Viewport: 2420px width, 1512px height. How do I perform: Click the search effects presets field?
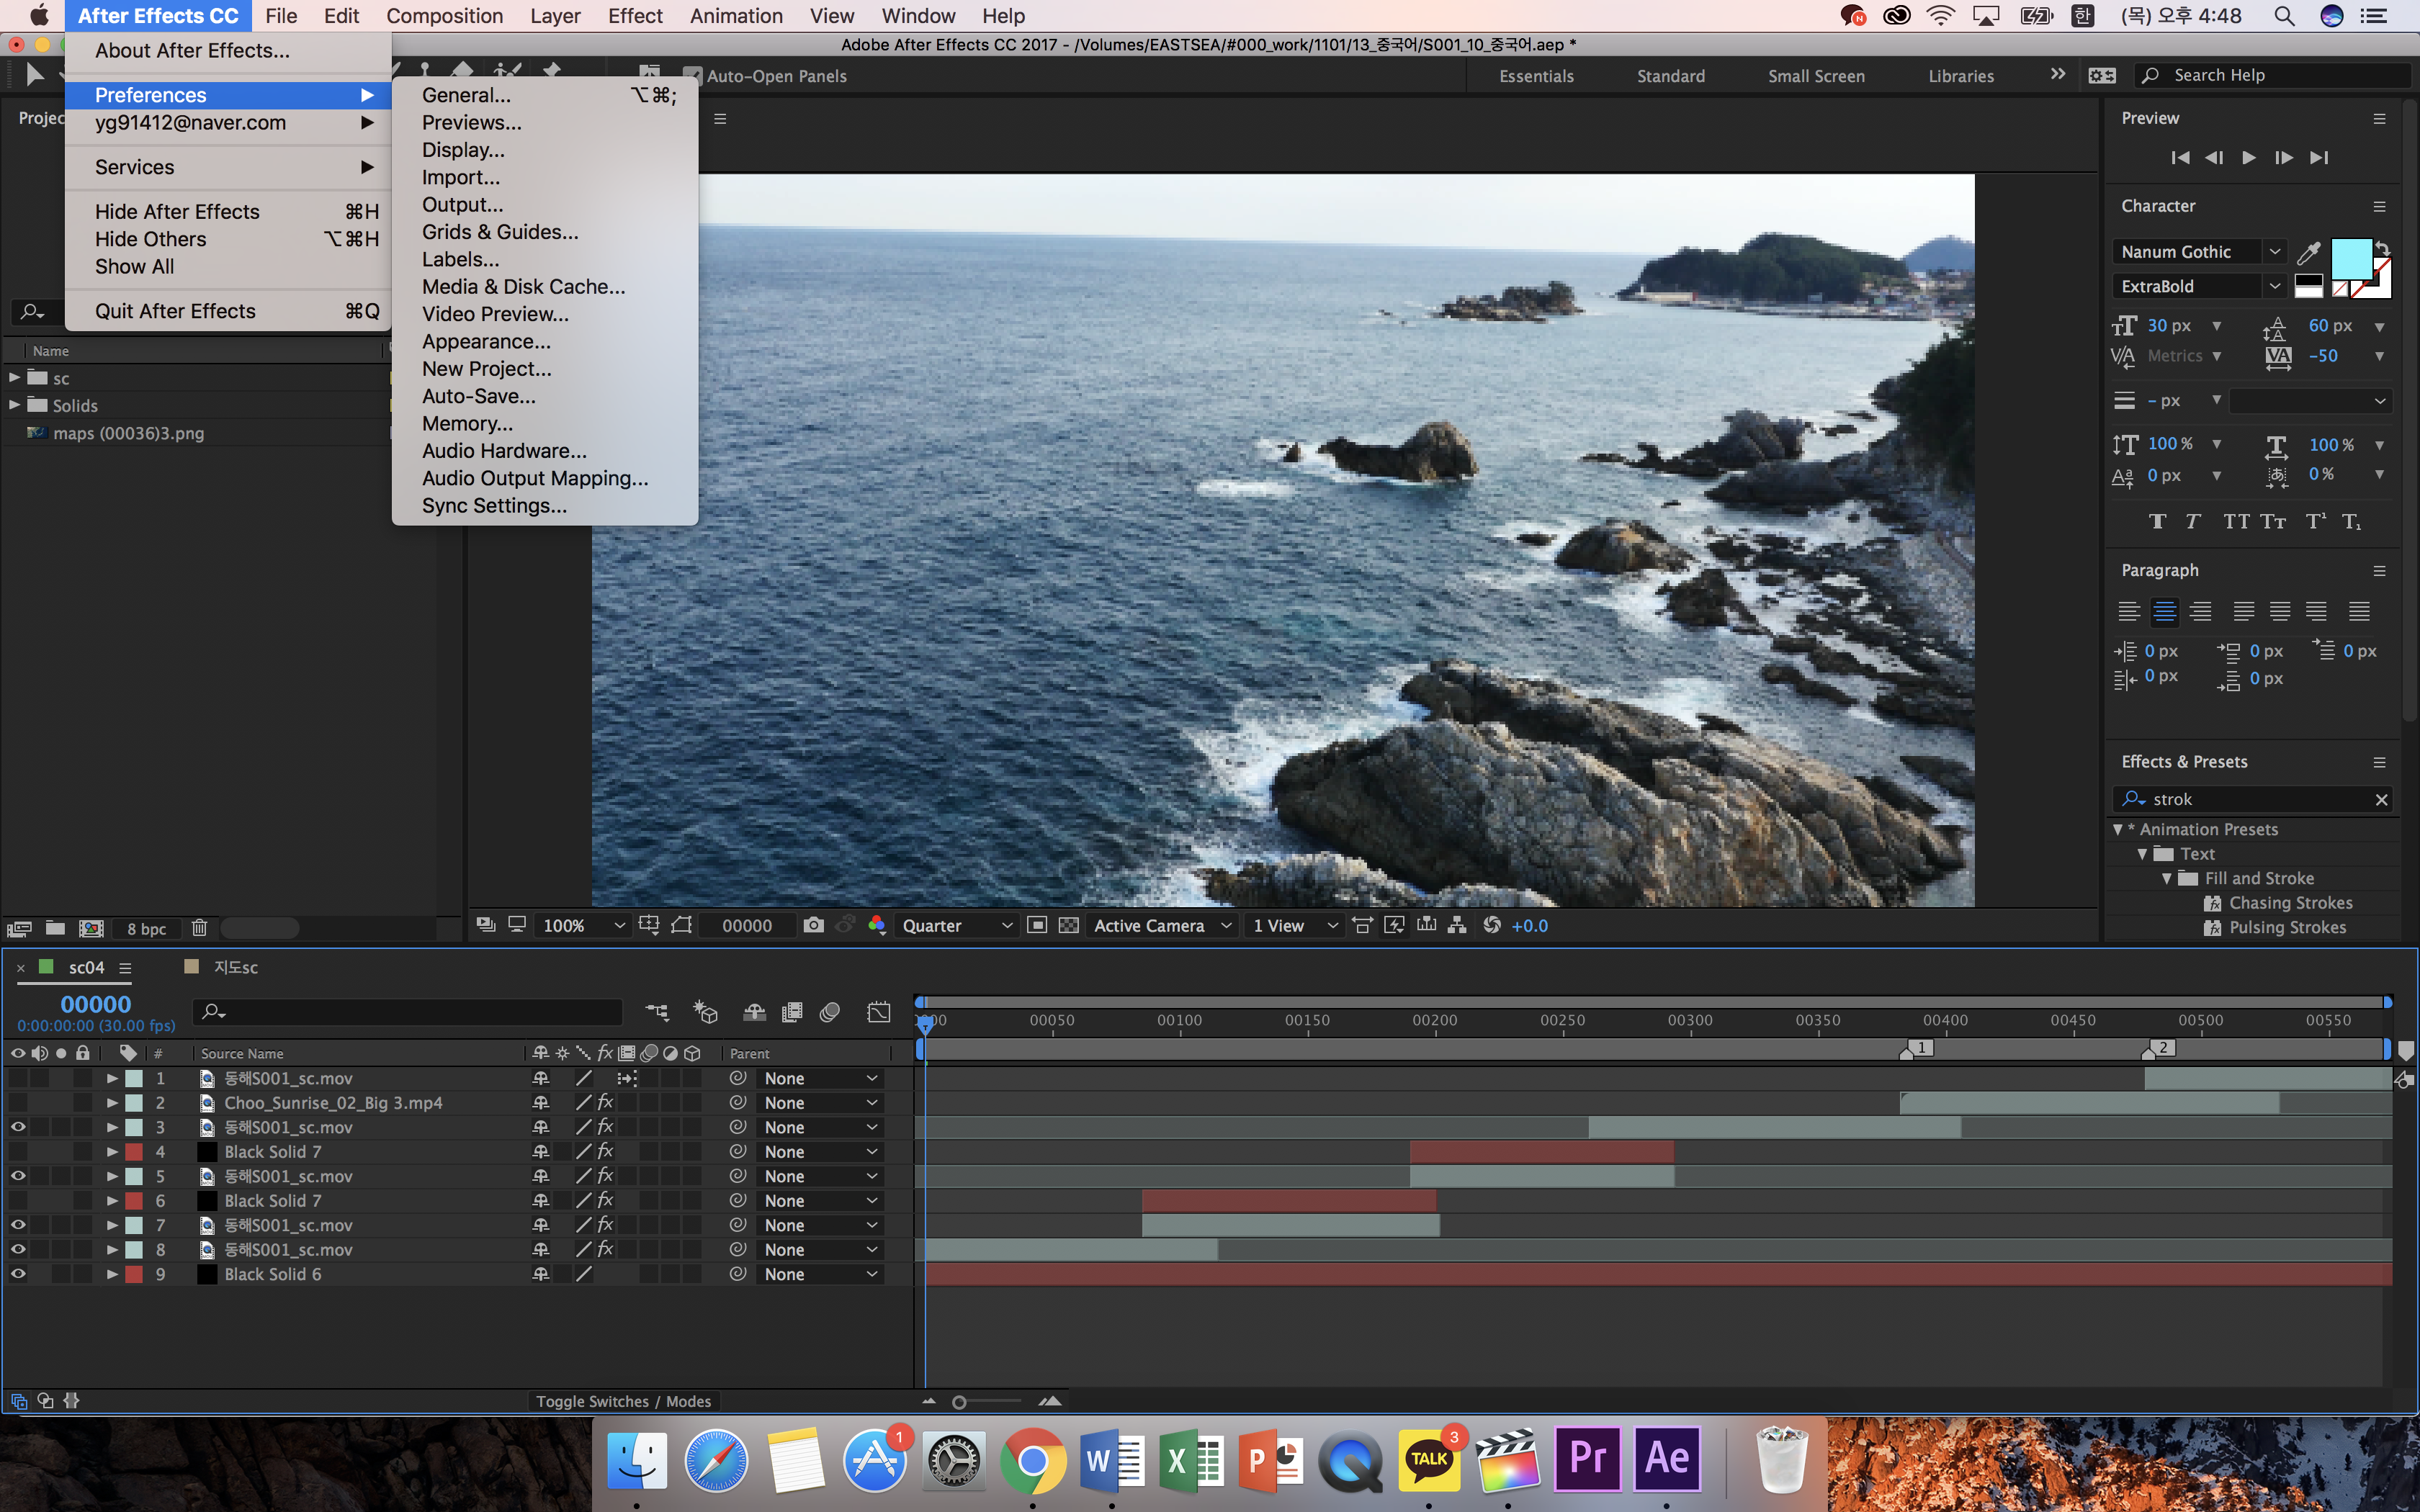click(2249, 799)
